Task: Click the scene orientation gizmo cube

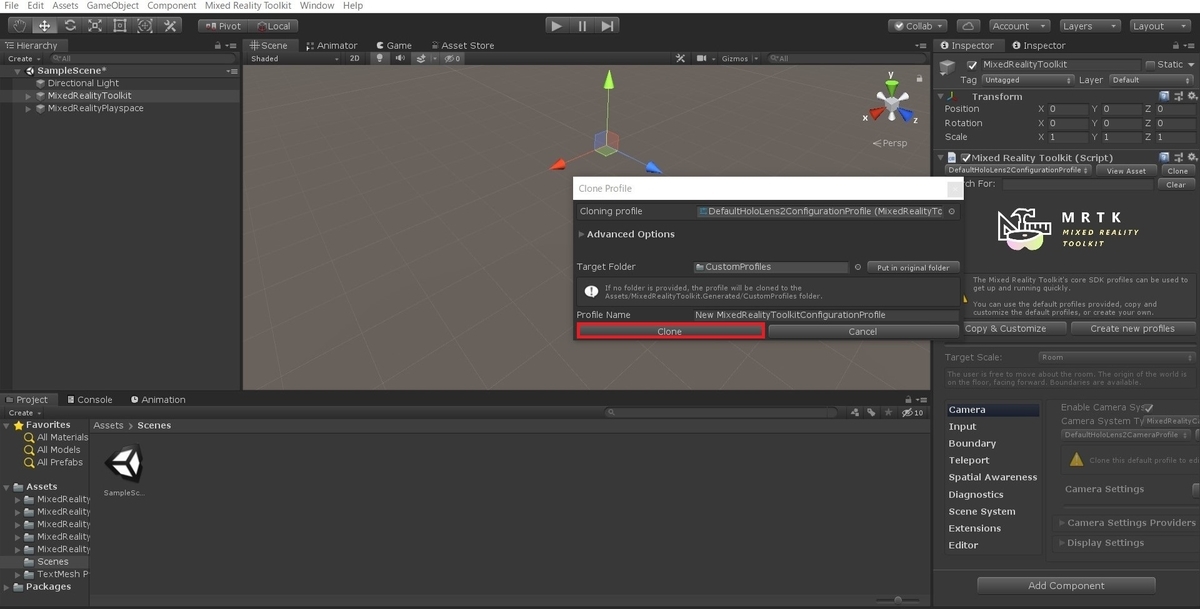Action: pos(890,102)
